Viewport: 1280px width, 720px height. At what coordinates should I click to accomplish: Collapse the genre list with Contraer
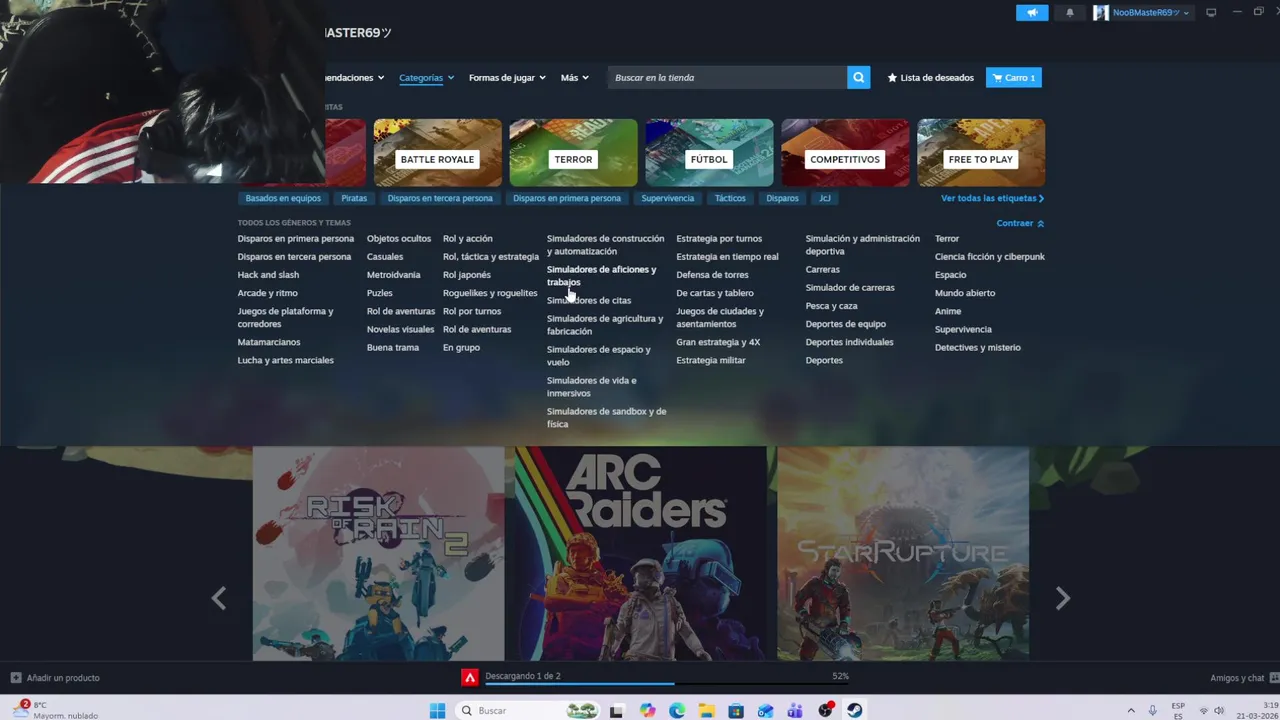pyautogui.click(x=1020, y=223)
